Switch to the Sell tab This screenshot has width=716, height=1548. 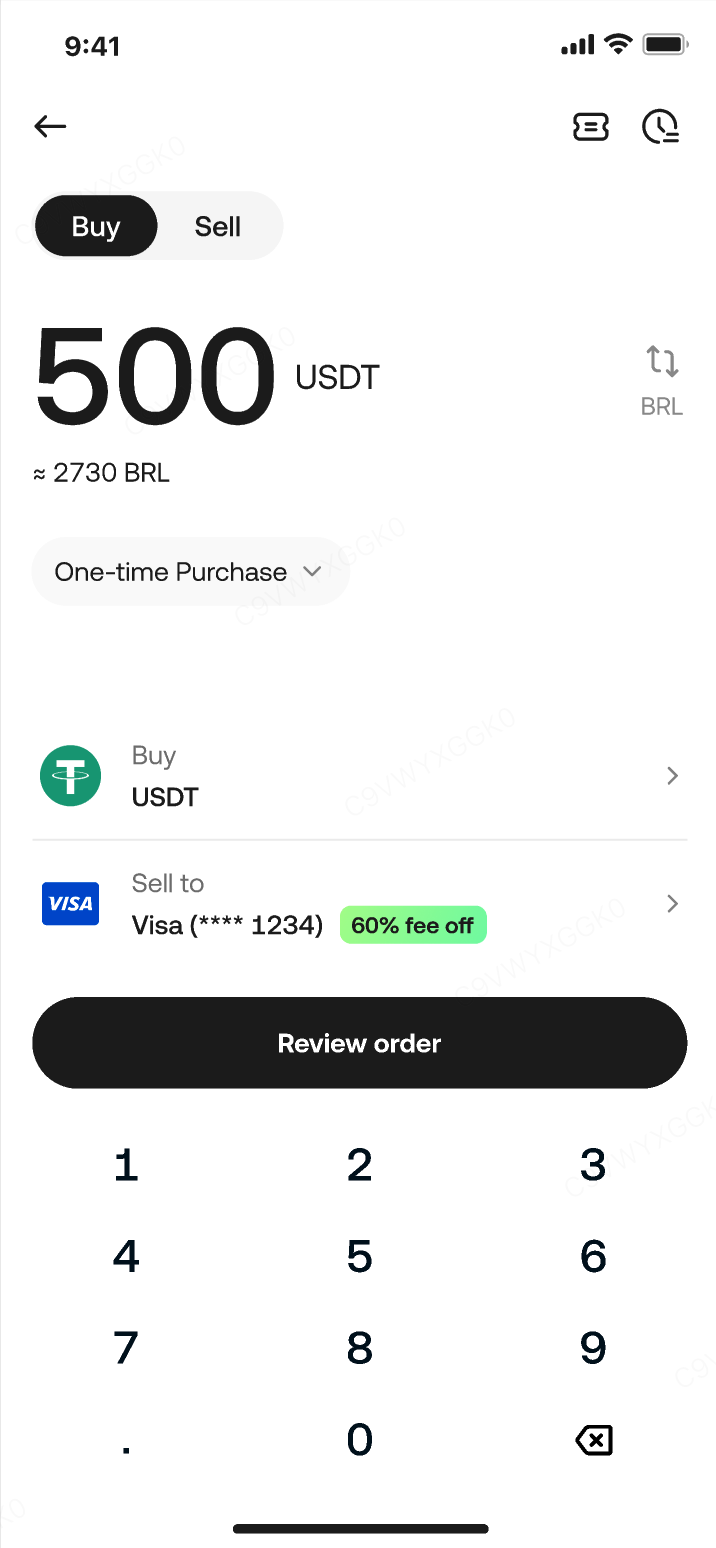(x=218, y=227)
